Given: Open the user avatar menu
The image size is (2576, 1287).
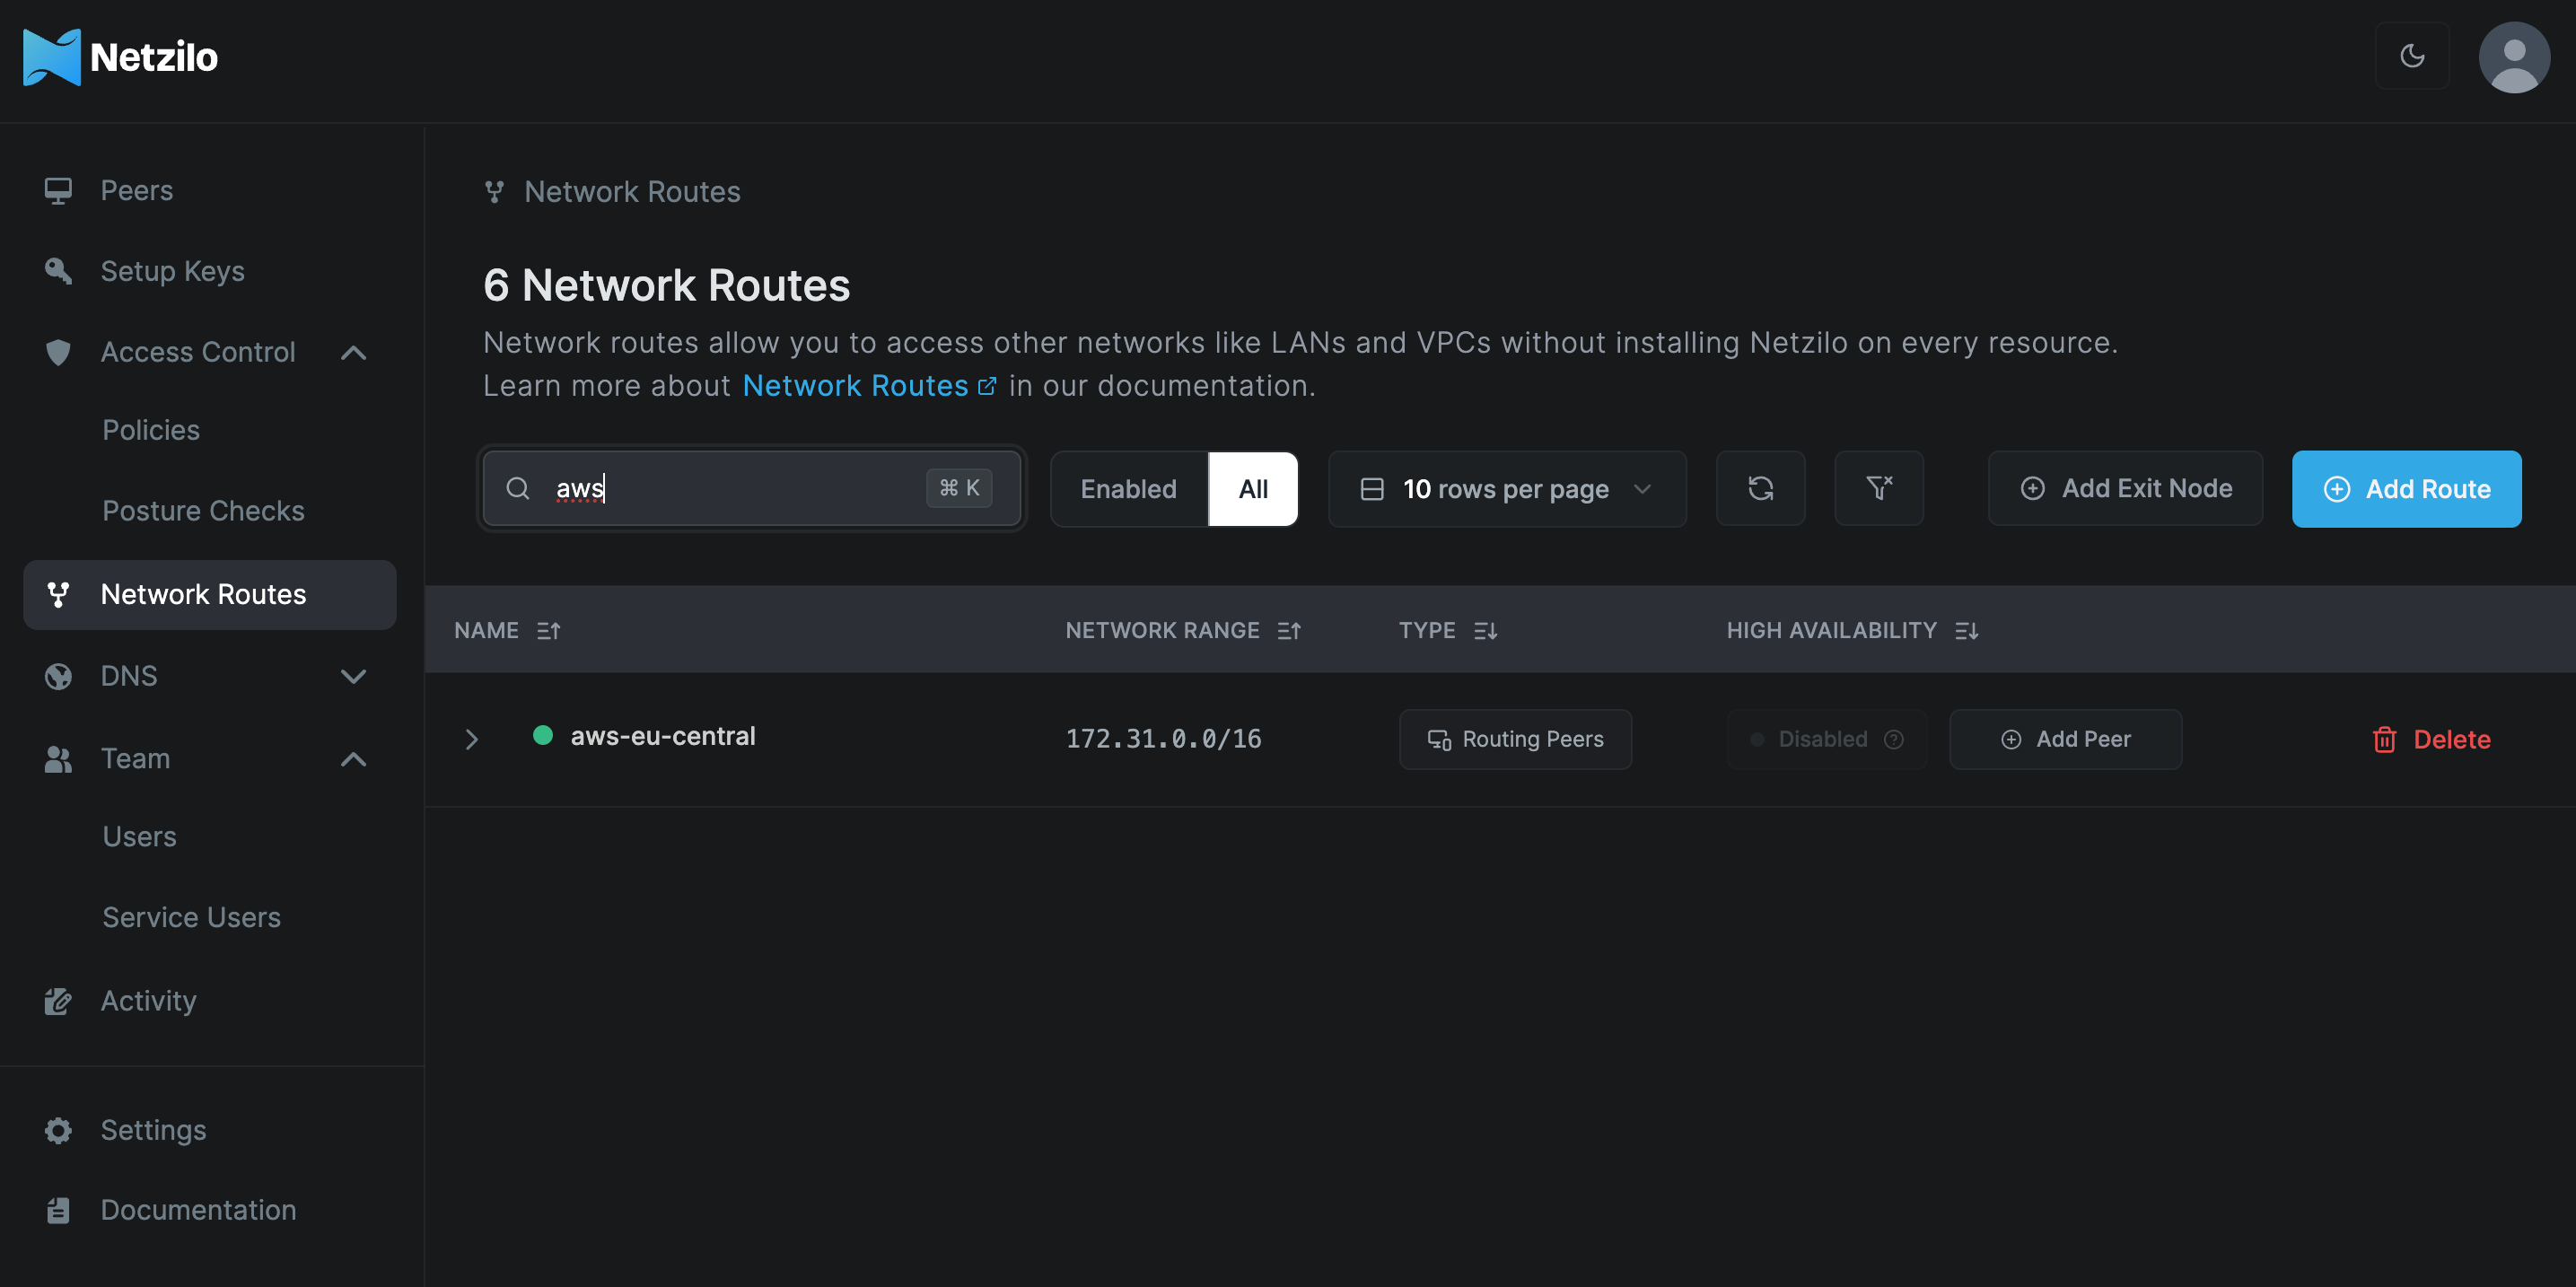Looking at the screenshot, I should tap(2514, 57).
